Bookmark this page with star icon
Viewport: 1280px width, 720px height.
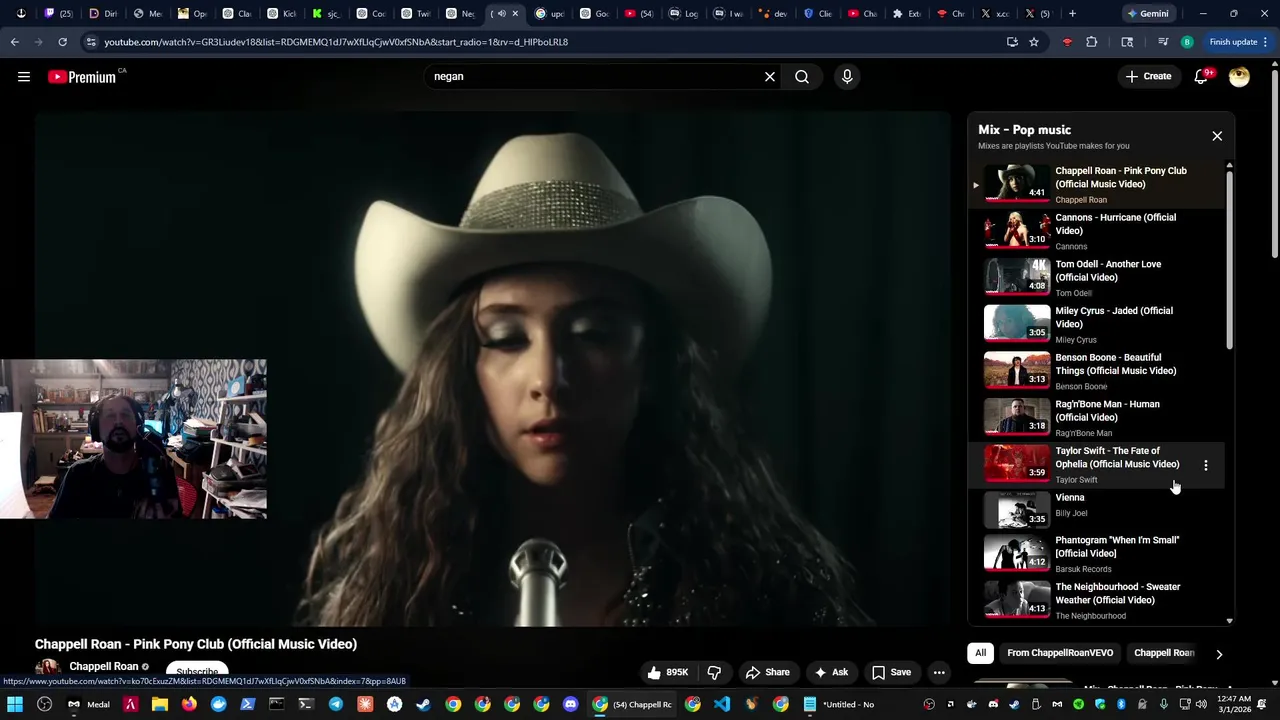(1034, 42)
